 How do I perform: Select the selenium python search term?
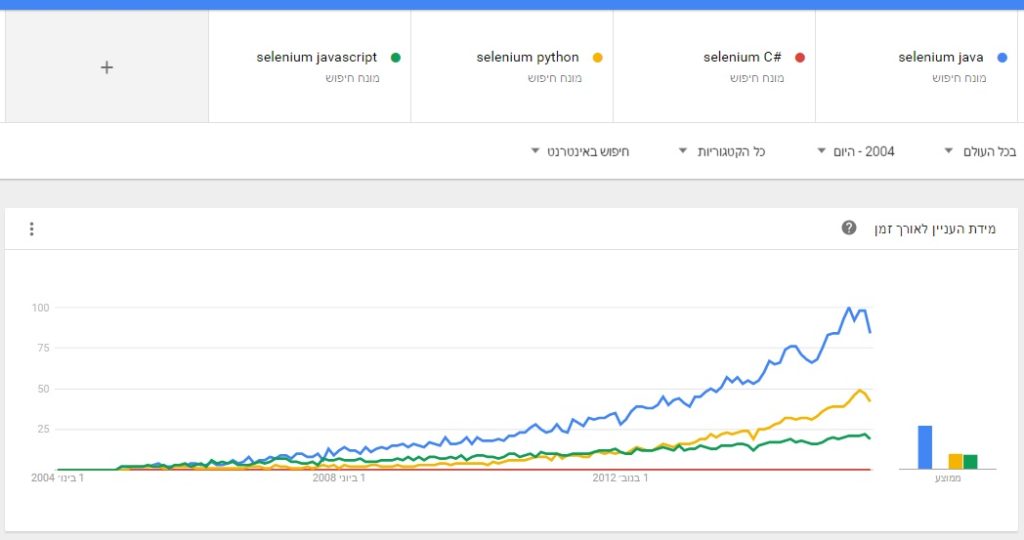[x=527, y=57]
